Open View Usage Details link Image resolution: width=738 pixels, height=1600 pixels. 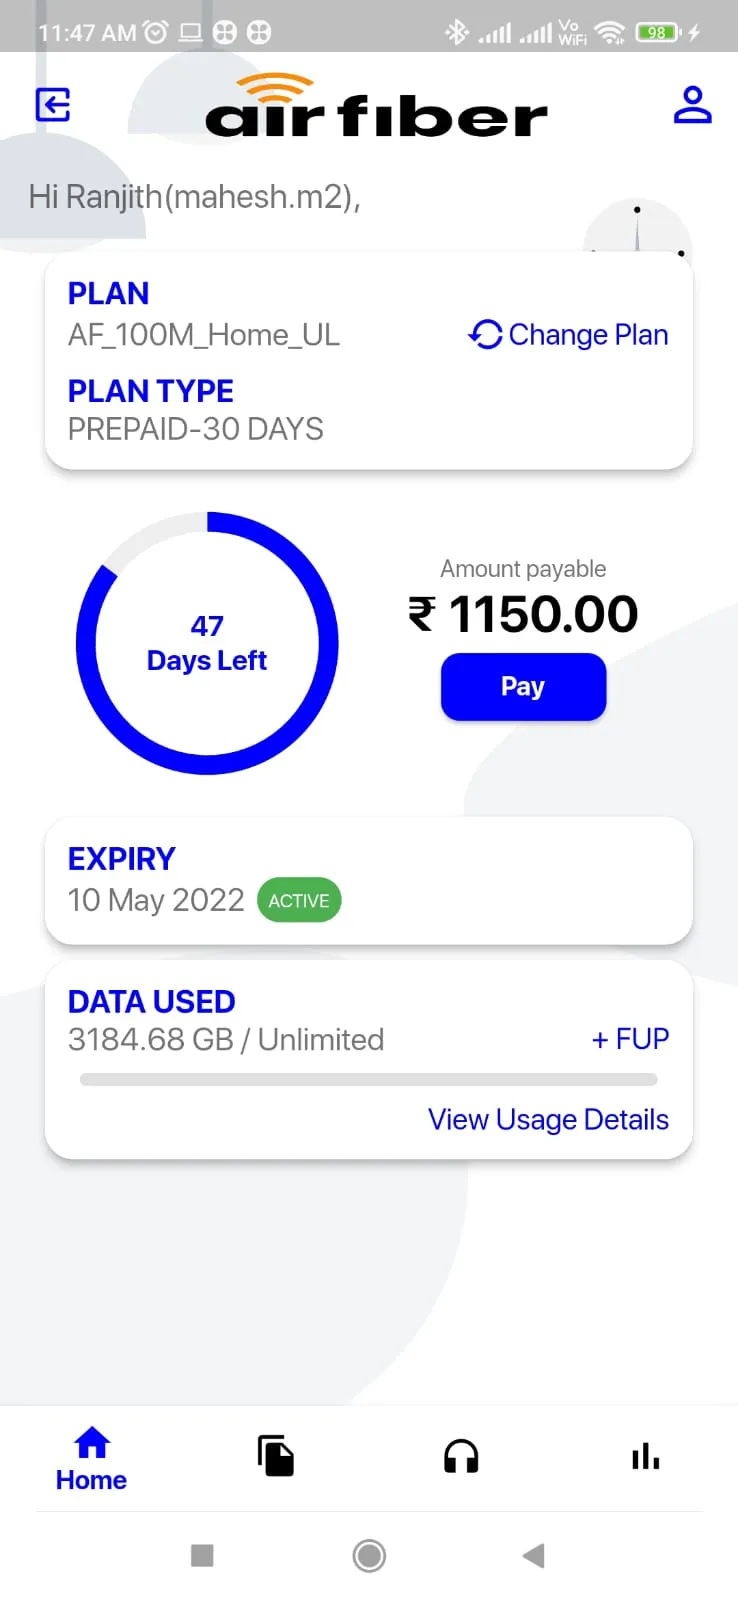tap(548, 1119)
